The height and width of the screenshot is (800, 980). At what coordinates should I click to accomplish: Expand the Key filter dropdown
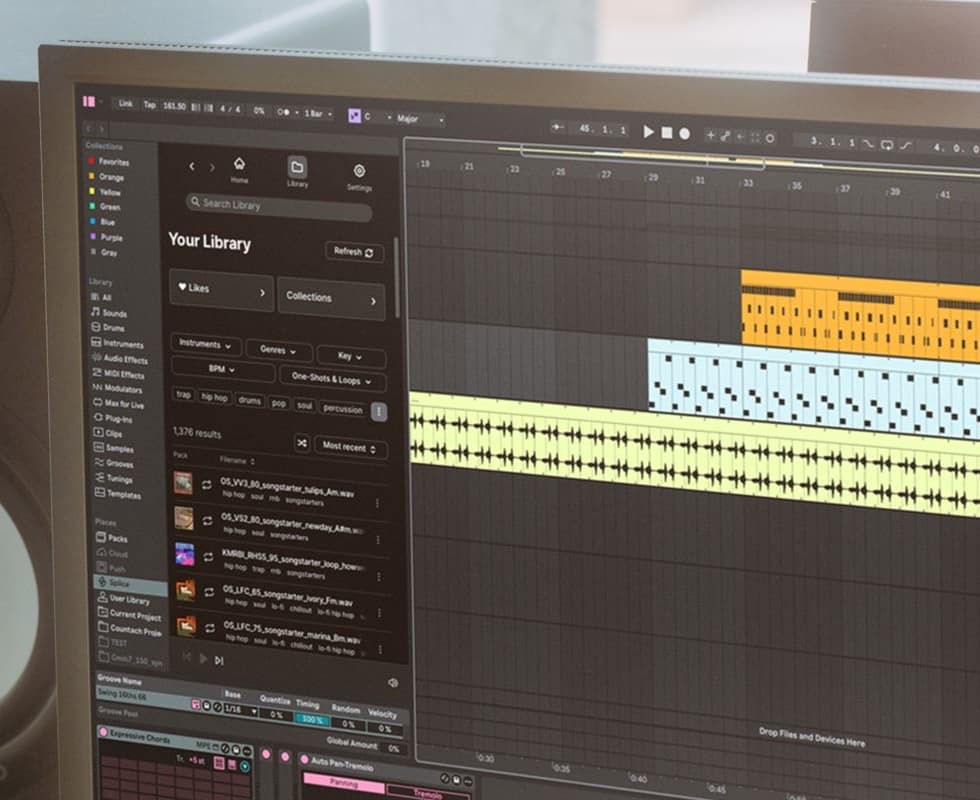(351, 356)
